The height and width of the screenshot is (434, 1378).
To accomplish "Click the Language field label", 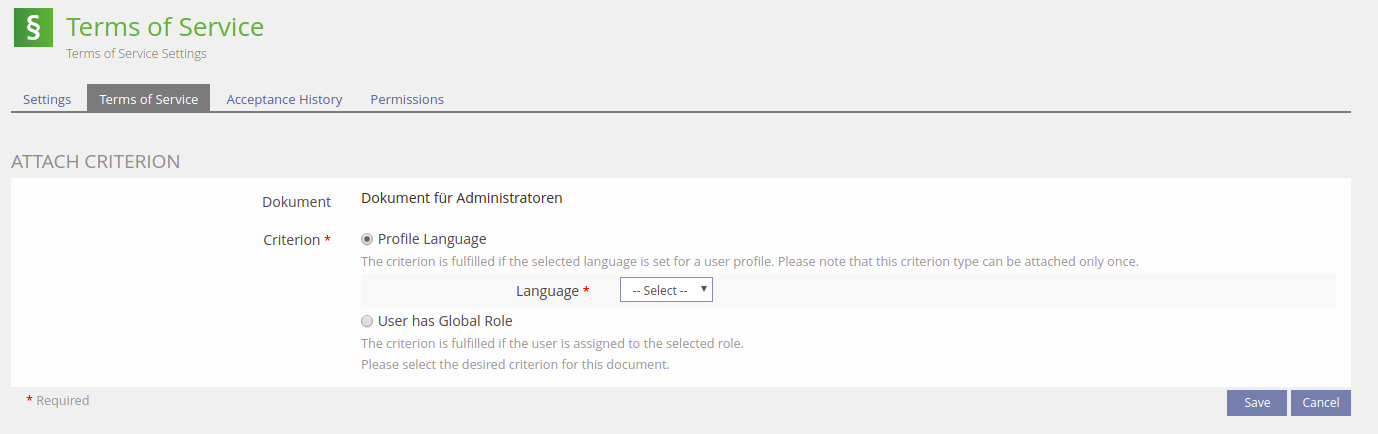I will pos(547,291).
